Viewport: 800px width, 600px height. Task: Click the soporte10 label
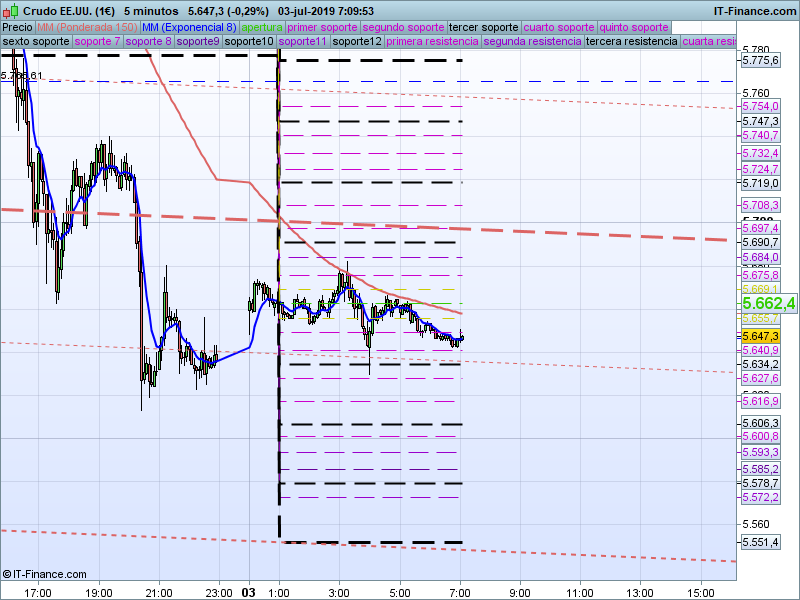[x=249, y=42]
